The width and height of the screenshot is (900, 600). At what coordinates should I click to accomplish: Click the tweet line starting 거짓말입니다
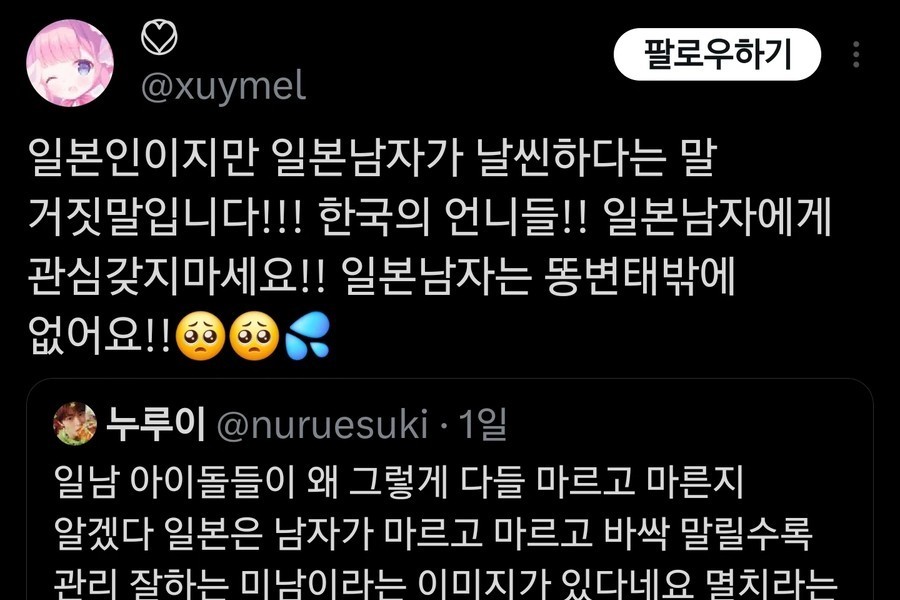click(x=429, y=217)
